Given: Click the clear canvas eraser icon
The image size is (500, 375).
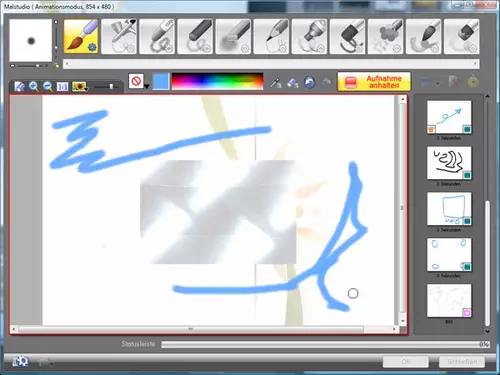Looking at the screenshot, I should click(292, 82).
